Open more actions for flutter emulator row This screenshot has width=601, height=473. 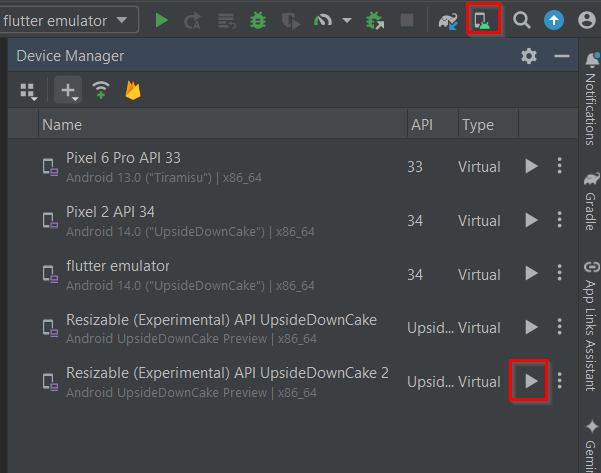pyautogui.click(x=560, y=273)
